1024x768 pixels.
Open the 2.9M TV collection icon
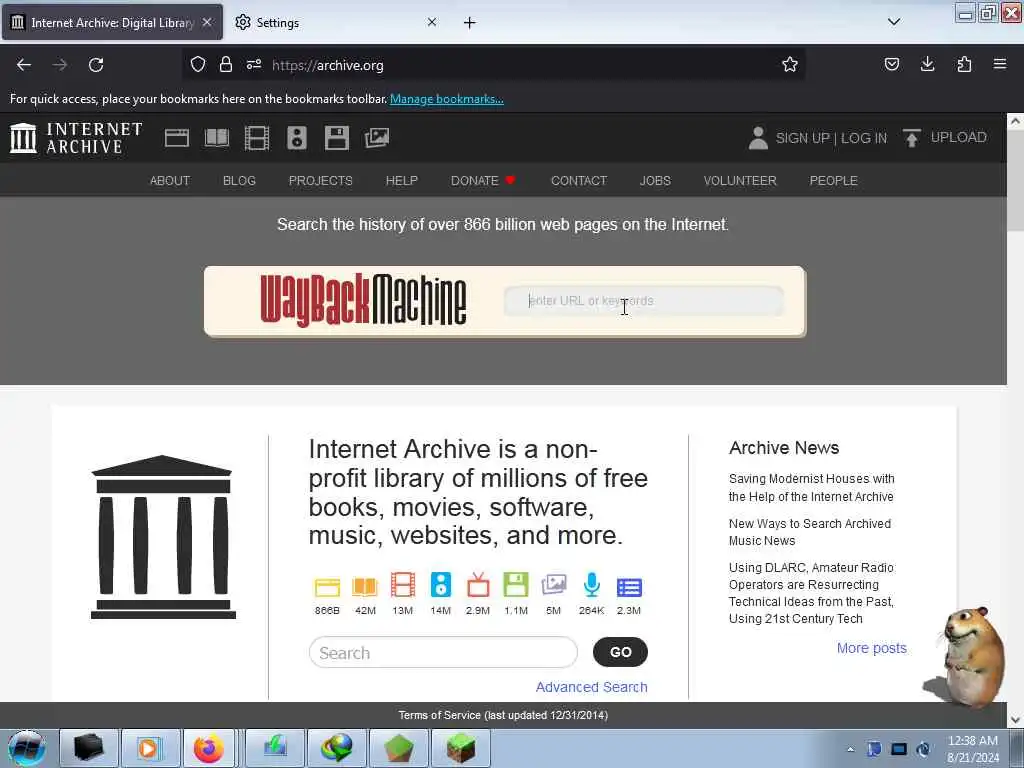478,585
